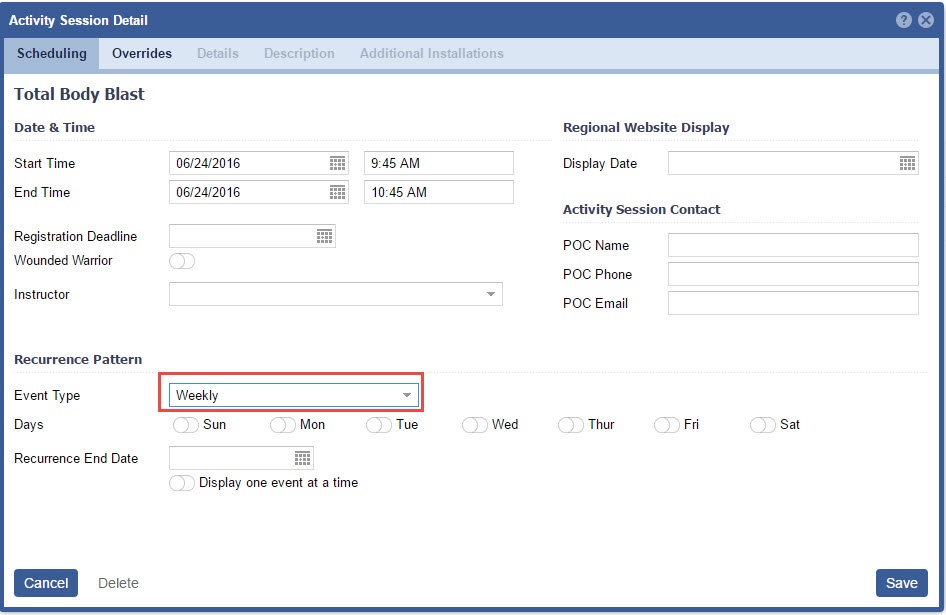Close the Activity Session Detail dialog
The image size is (946, 615).
point(926,20)
